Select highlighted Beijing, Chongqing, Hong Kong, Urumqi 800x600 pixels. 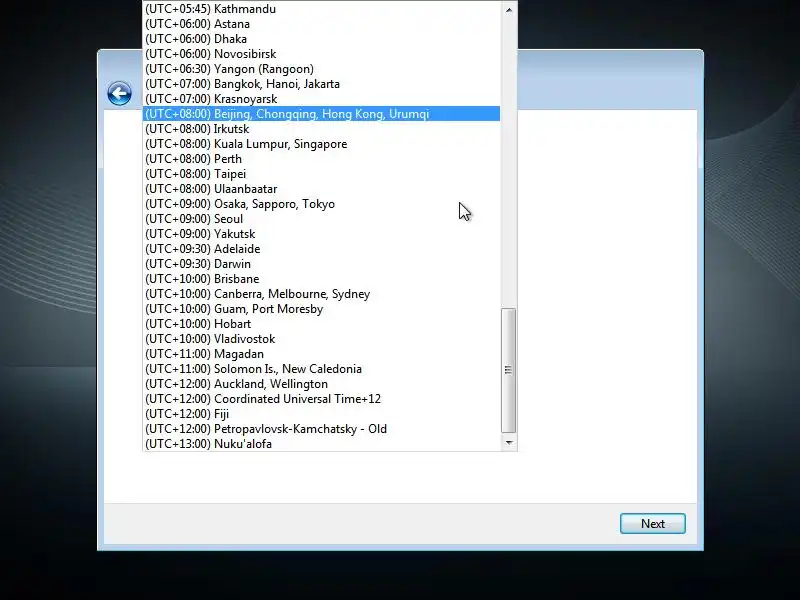coord(321,114)
